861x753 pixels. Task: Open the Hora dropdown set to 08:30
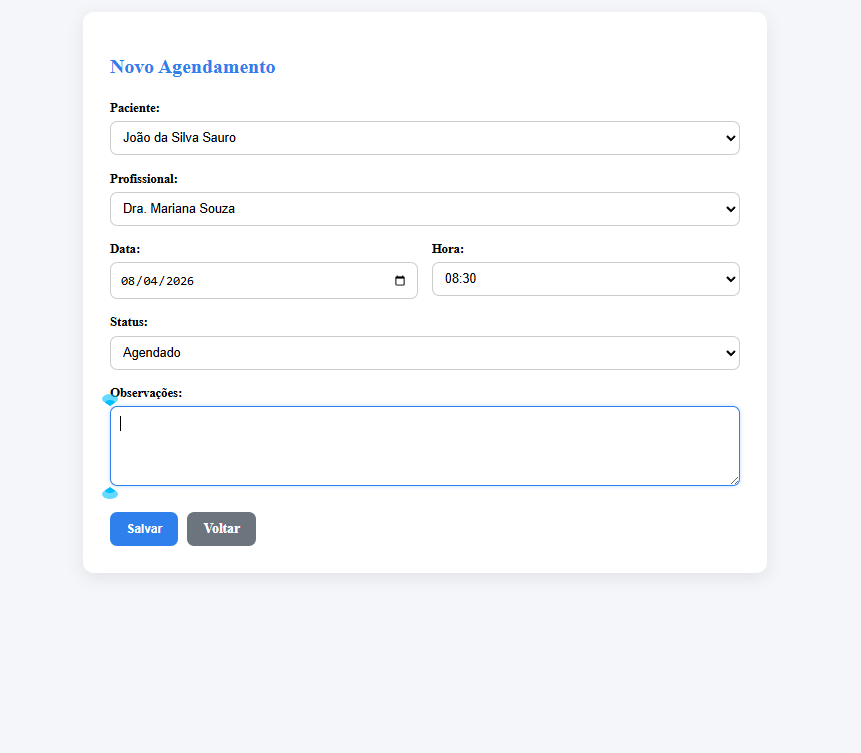[x=585, y=279]
